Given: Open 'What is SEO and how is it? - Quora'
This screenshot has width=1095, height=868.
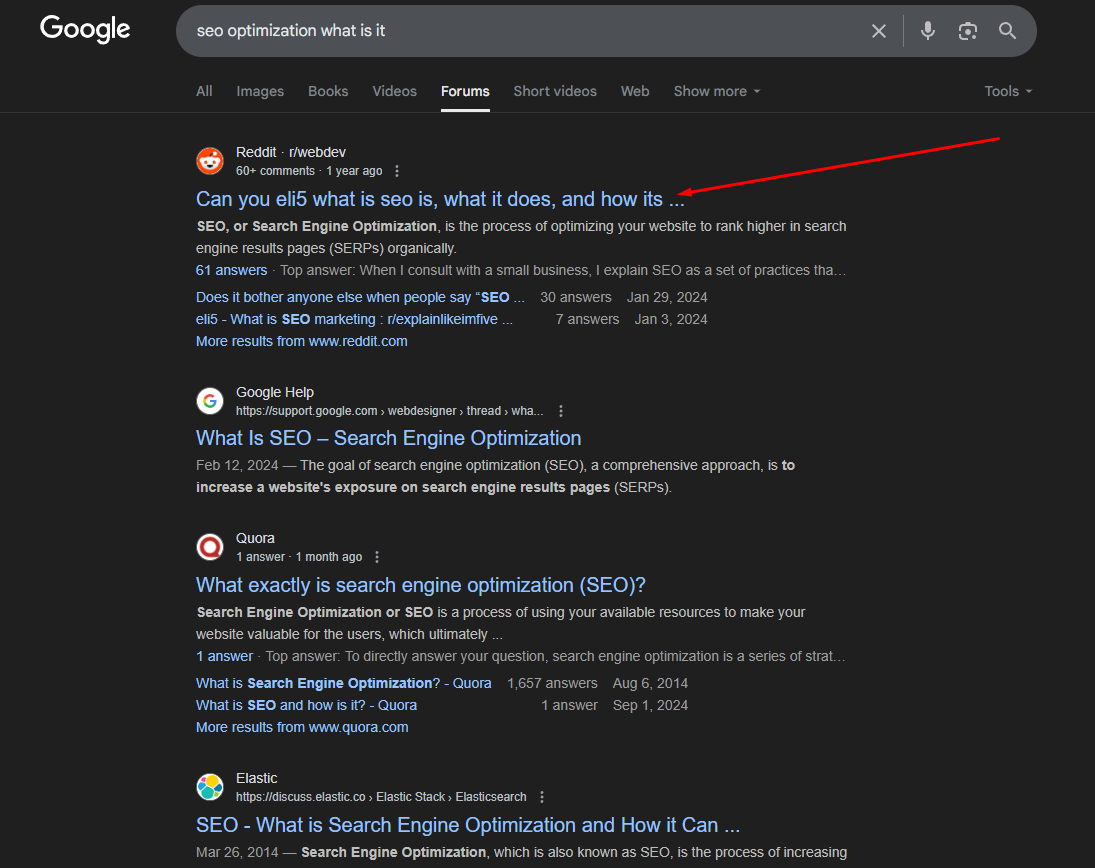Looking at the screenshot, I should [307, 705].
